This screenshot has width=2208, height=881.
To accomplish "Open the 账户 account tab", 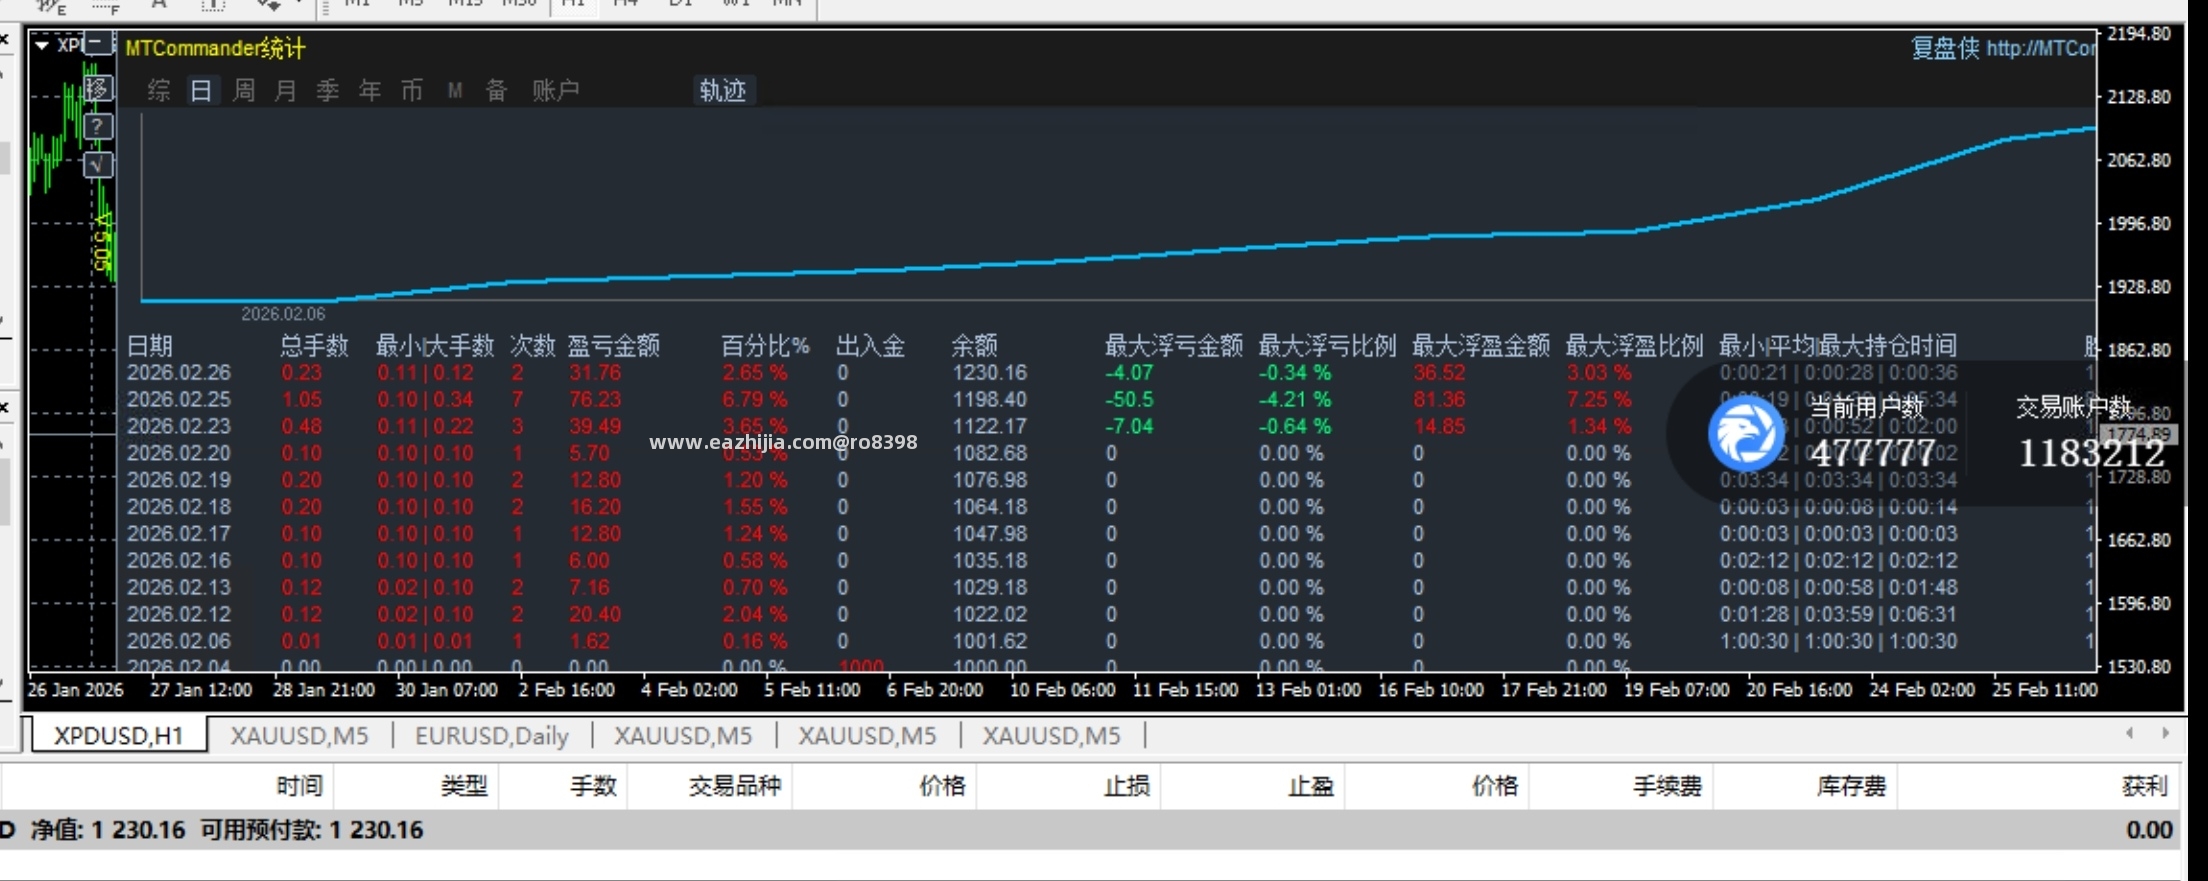I will pos(556,91).
